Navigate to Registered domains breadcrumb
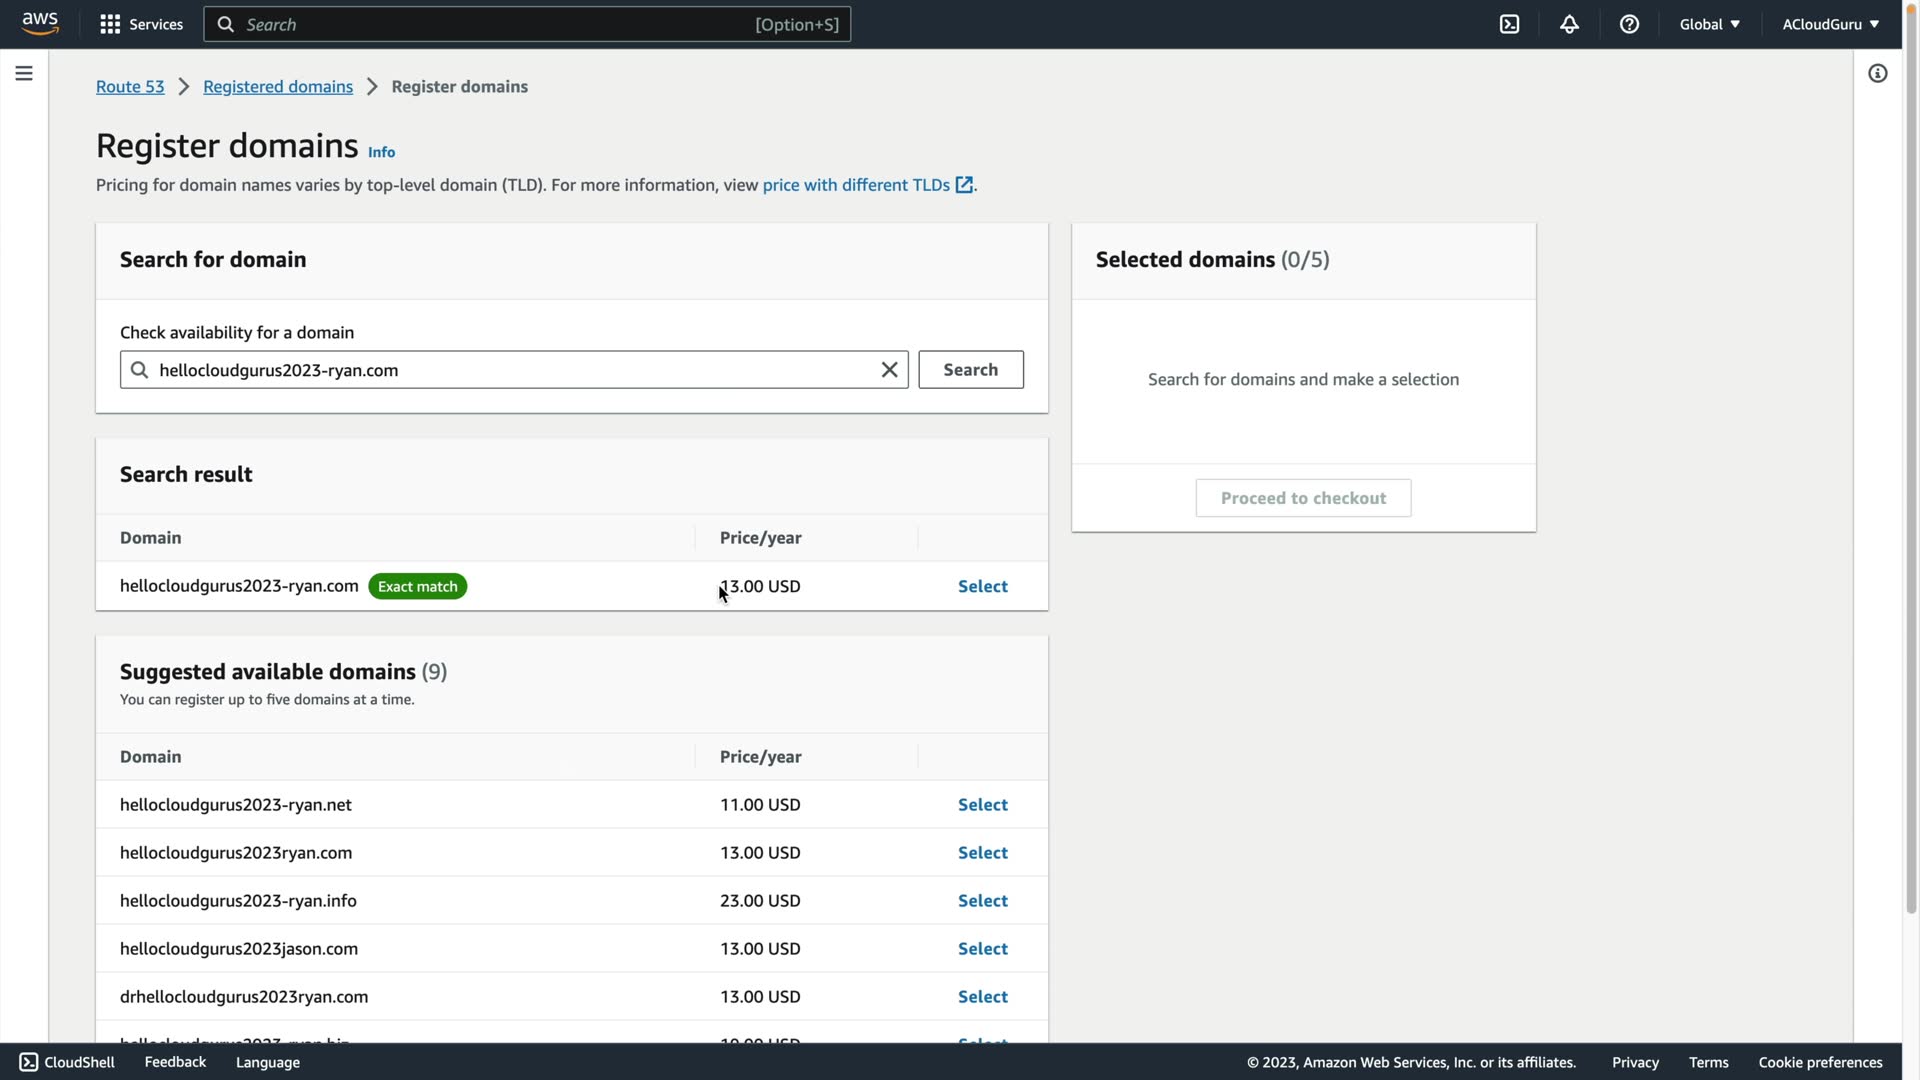1920x1080 pixels. (278, 87)
